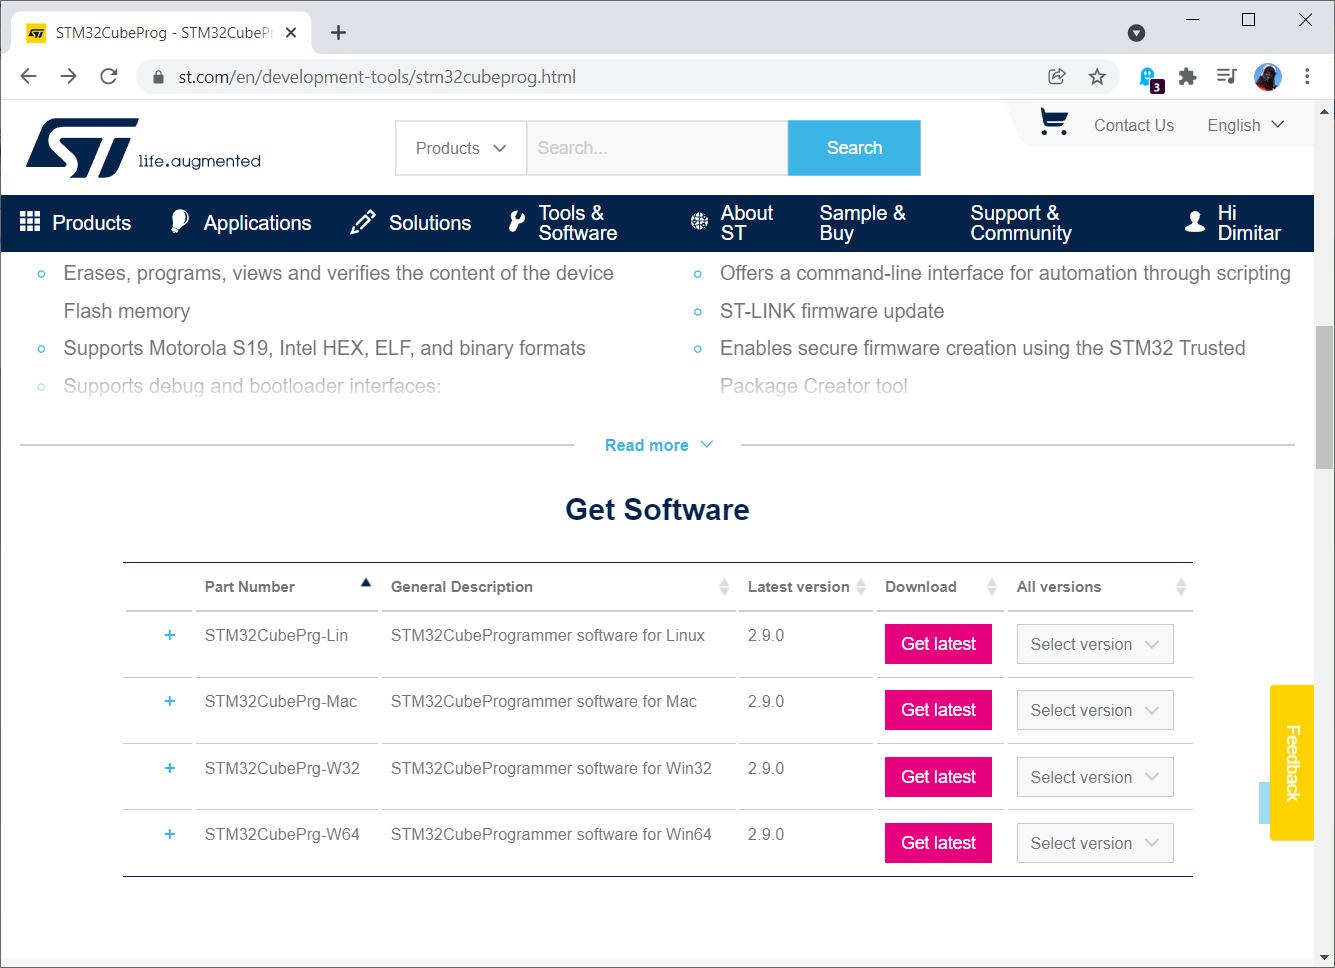Open Products category dropdown beside search
The width and height of the screenshot is (1335, 968).
(461, 148)
